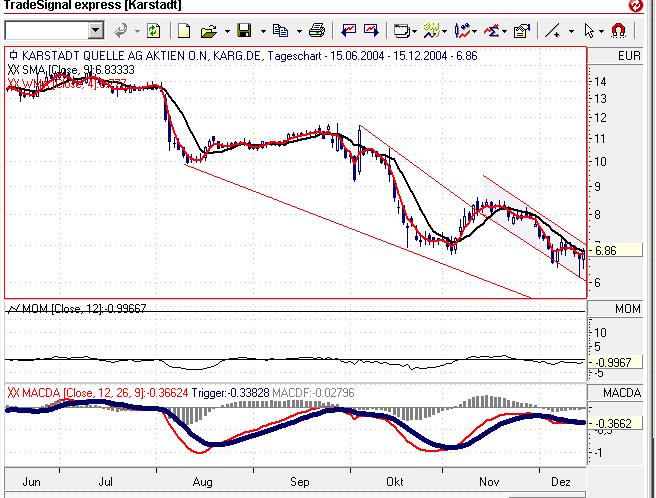Click the sigma formula icon
Image resolution: width=656 pixels, height=498 pixels.
(x=492, y=31)
